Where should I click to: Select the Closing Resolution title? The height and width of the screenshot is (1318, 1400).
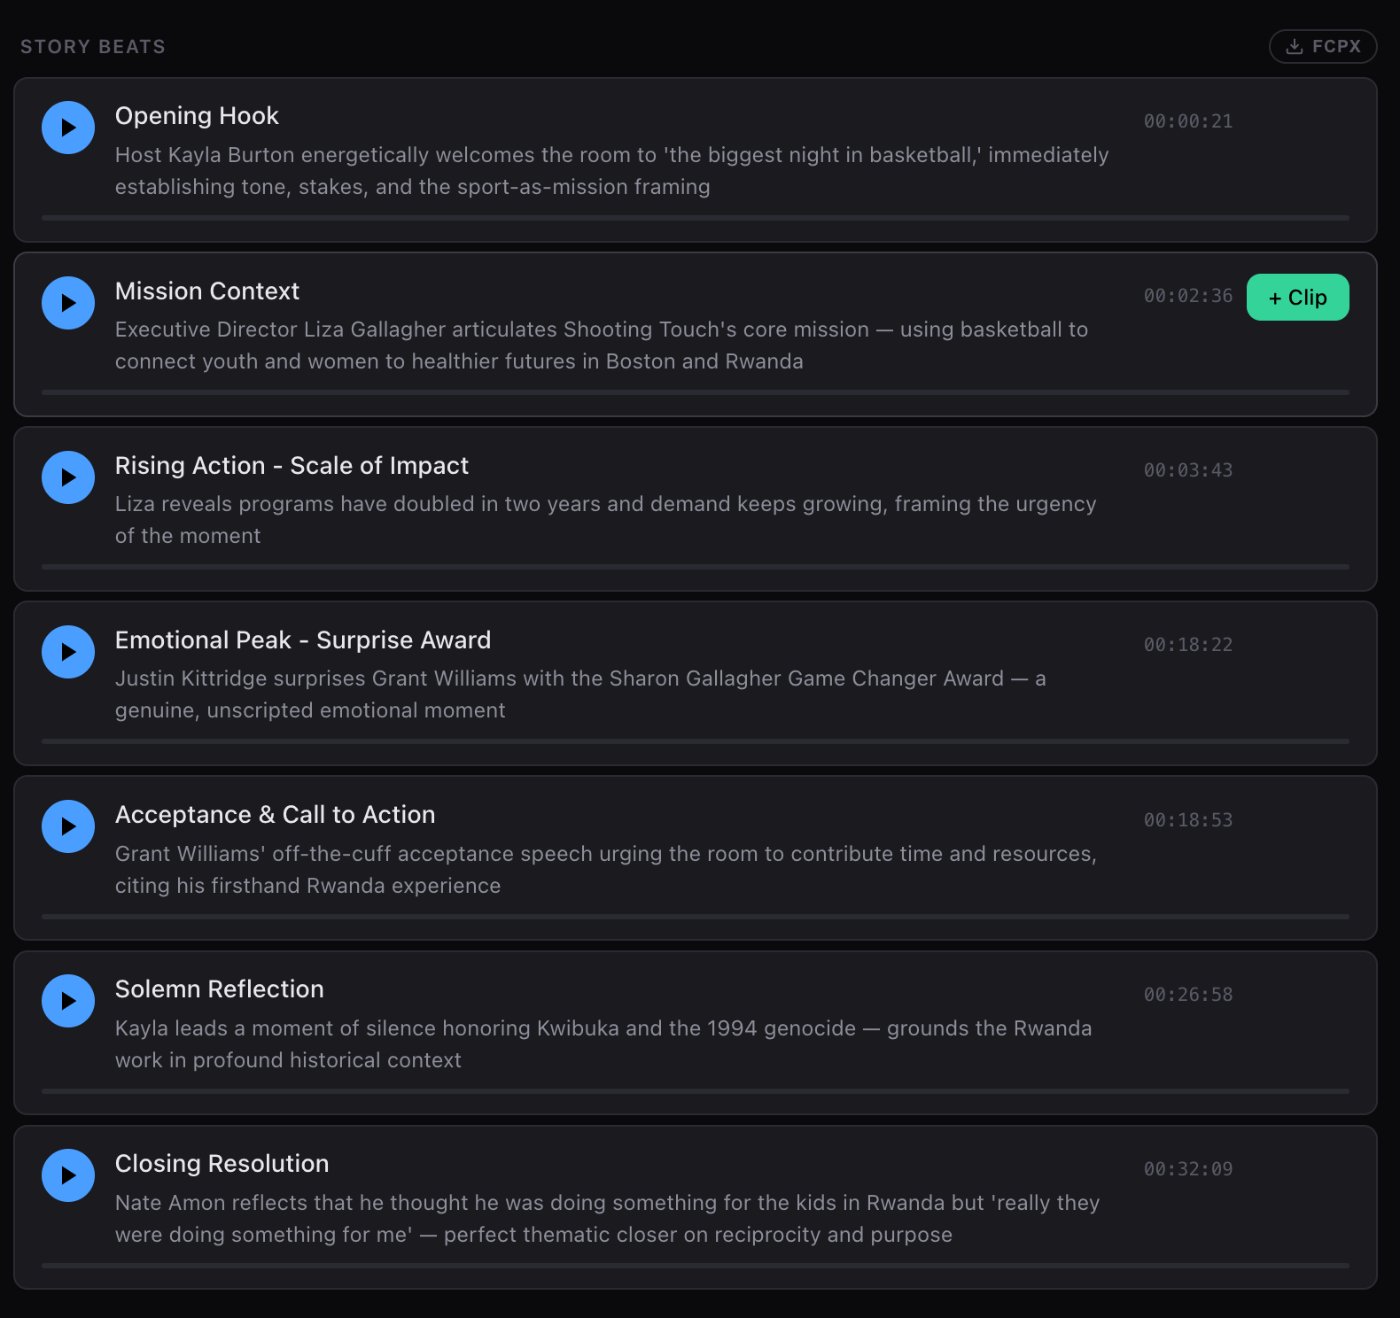click(x=222, y=1164)
